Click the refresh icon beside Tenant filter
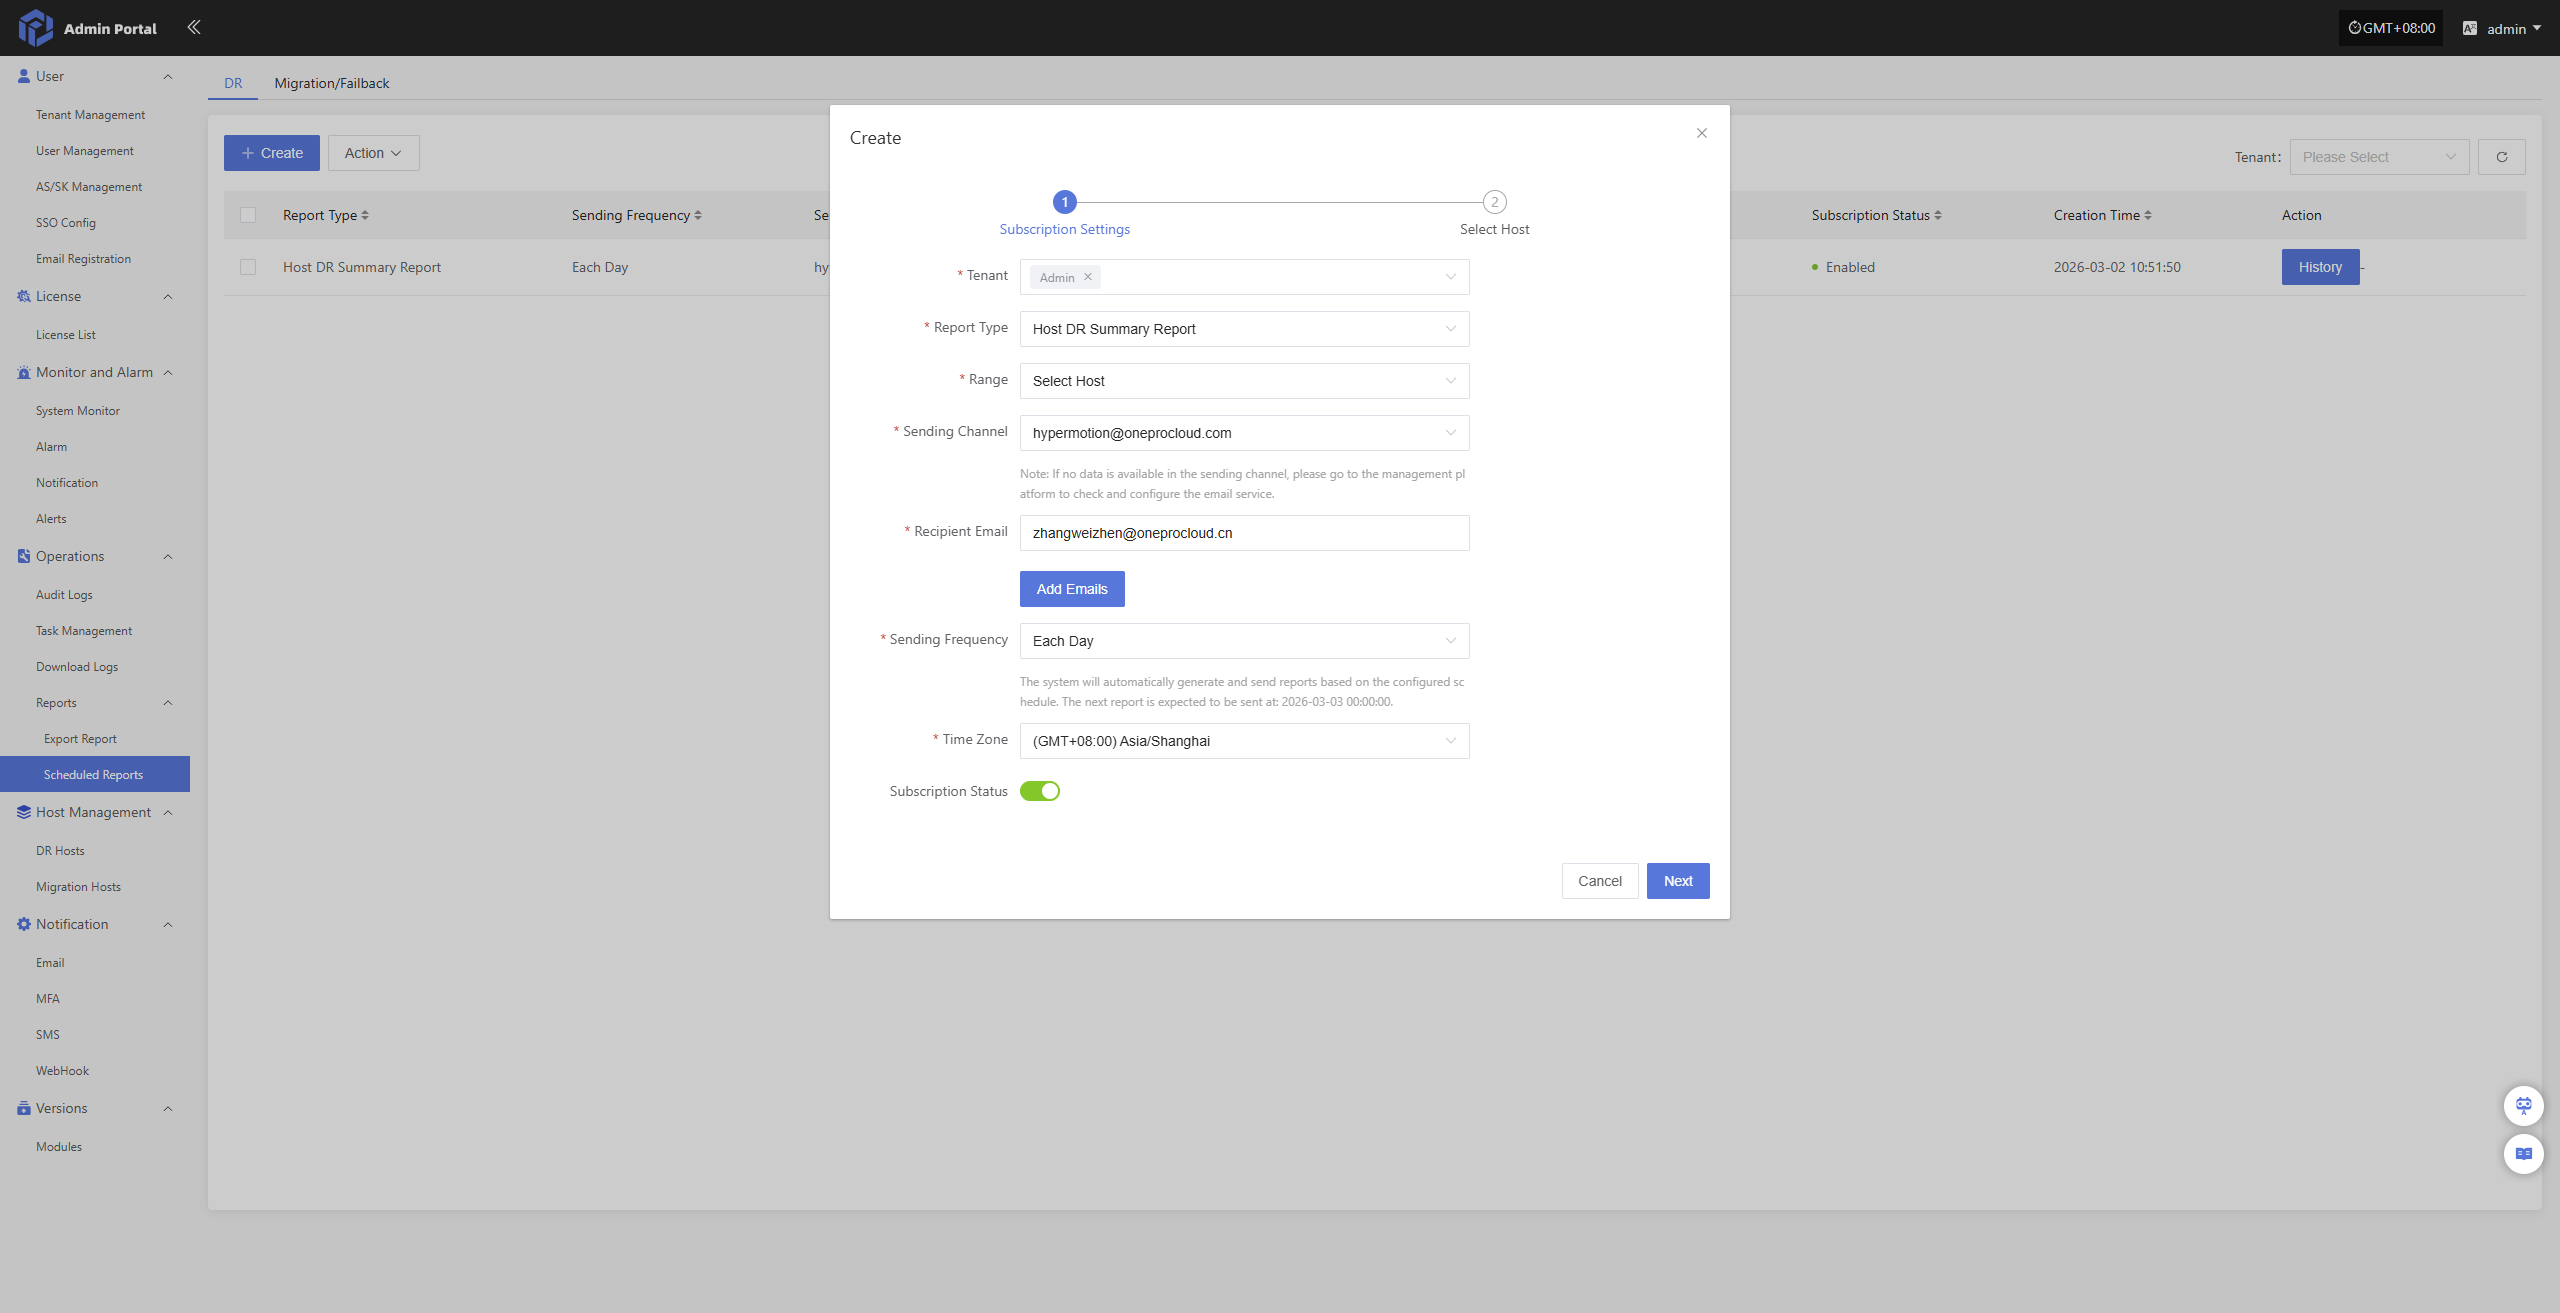The width and height of the screenshot is (2560, 1313). 2501,157
